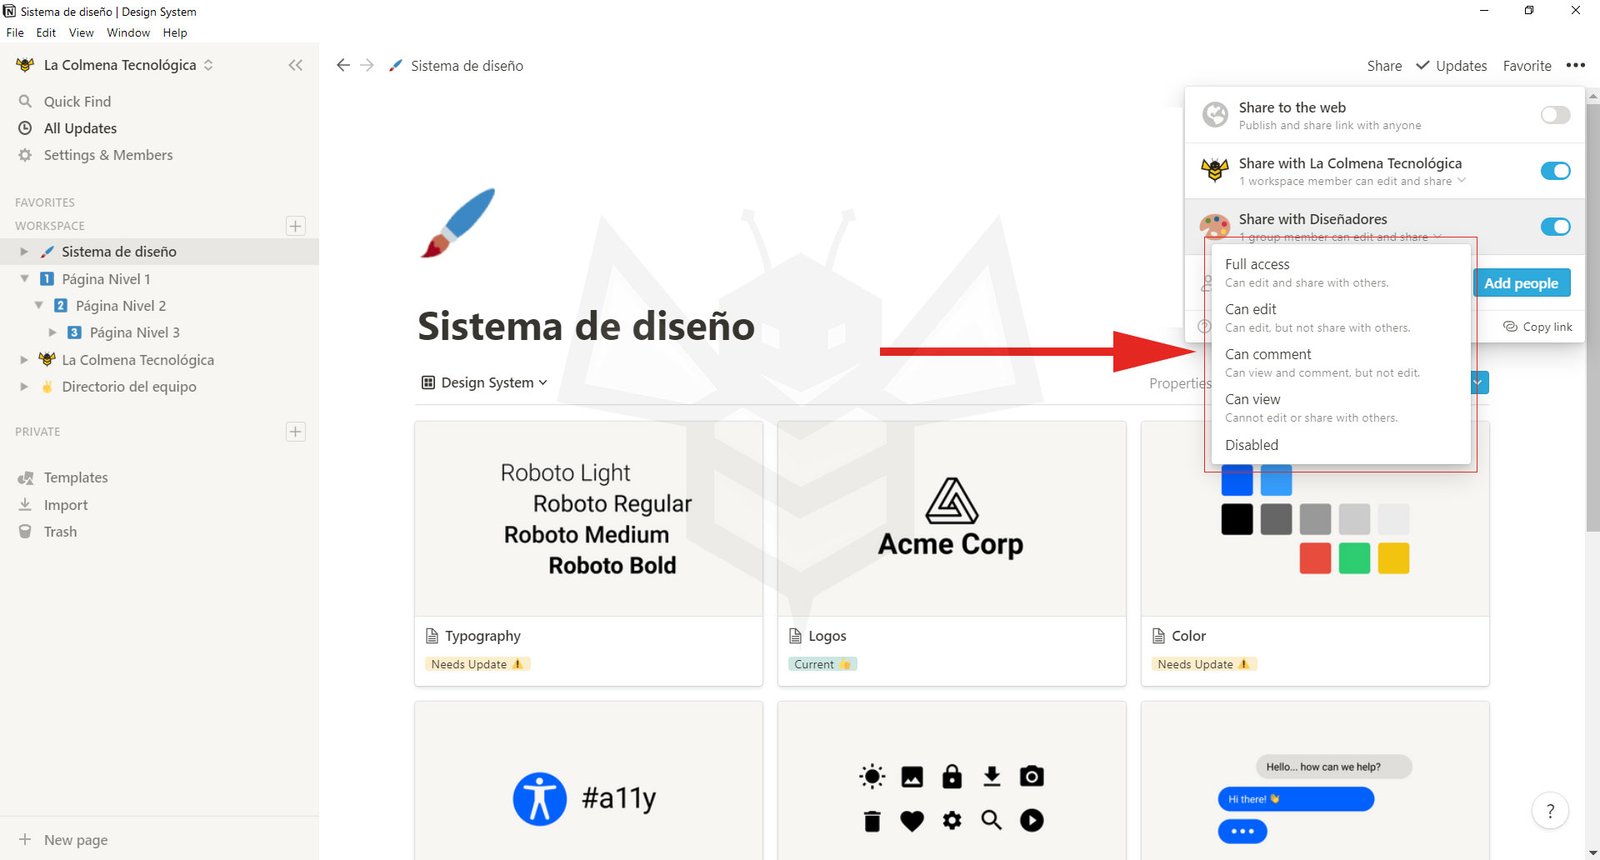The height and width of the screenshot is (860, 1600).
Task: Click the plus icon beside New page
Action: 25,840
